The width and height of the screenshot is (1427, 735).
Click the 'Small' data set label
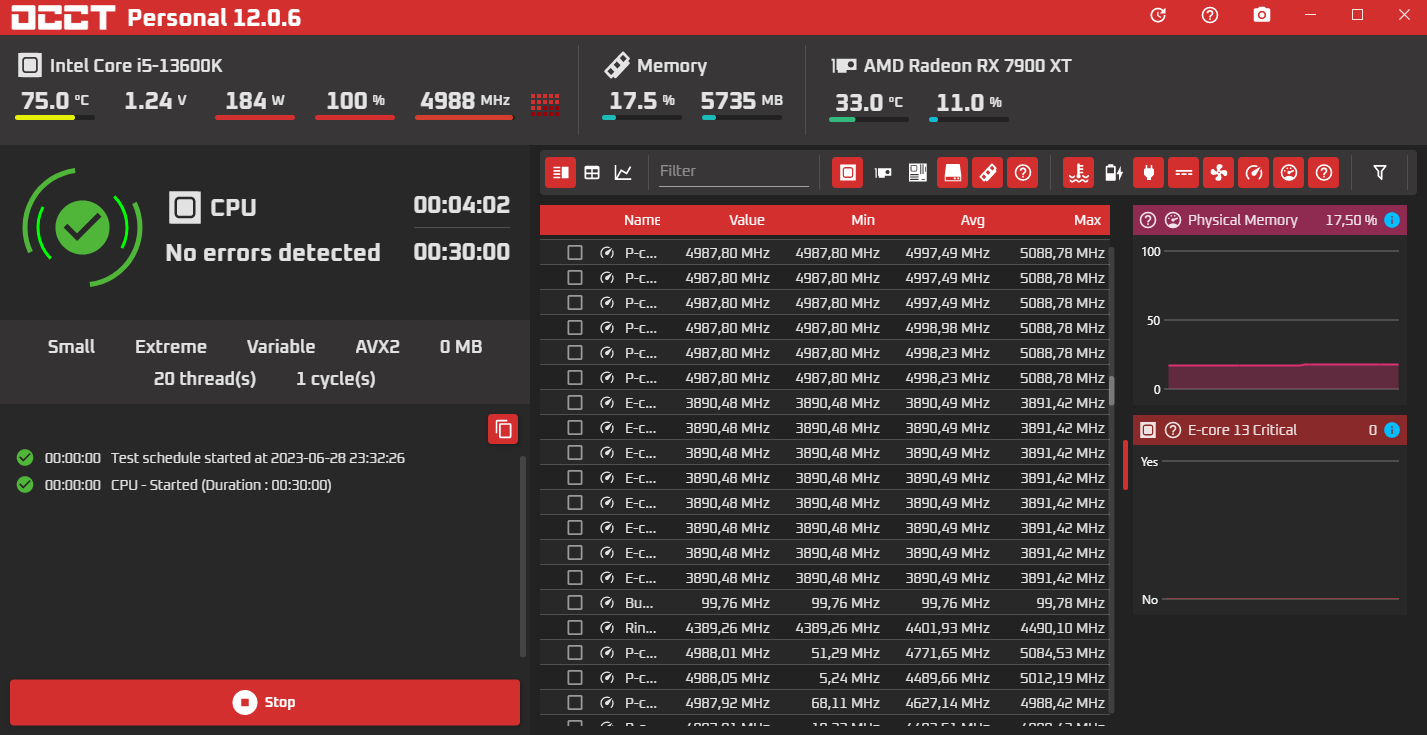click(72, 347)
